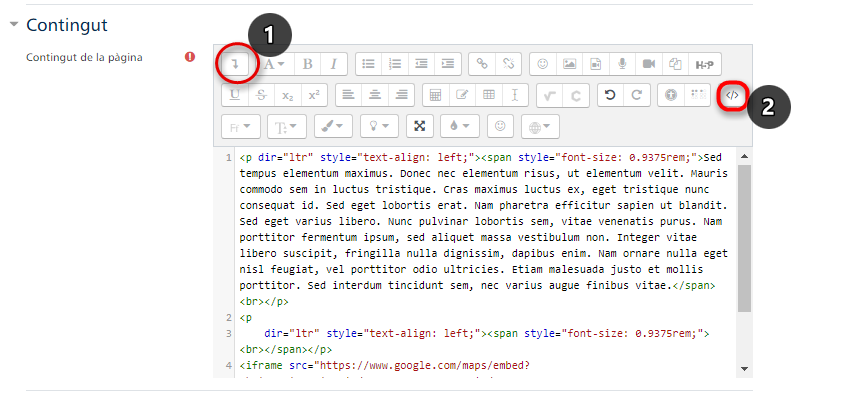
Task: Apply italic formatting
Action: tap(334, 63)
